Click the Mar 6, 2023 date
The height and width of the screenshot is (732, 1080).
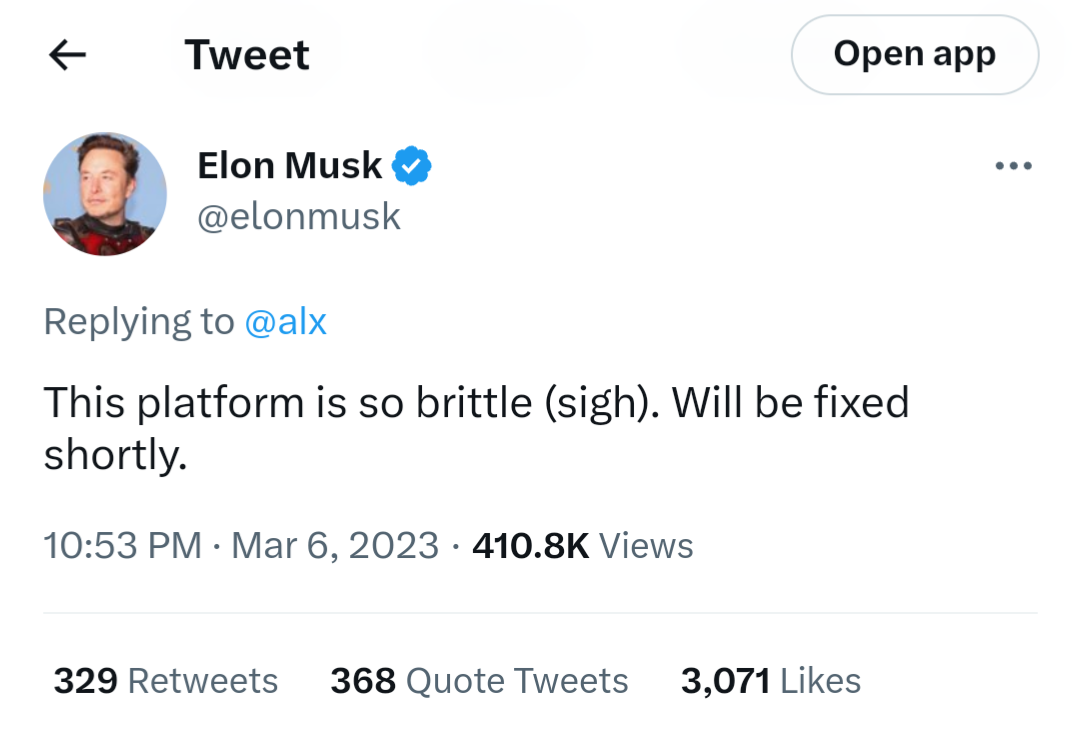tap(335, 546)
